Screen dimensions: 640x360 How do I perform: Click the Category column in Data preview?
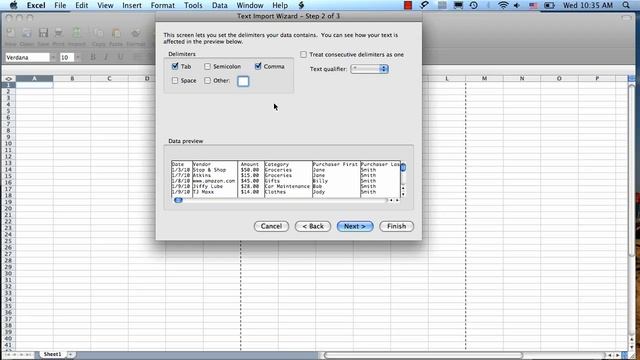(x=288, y=179)
